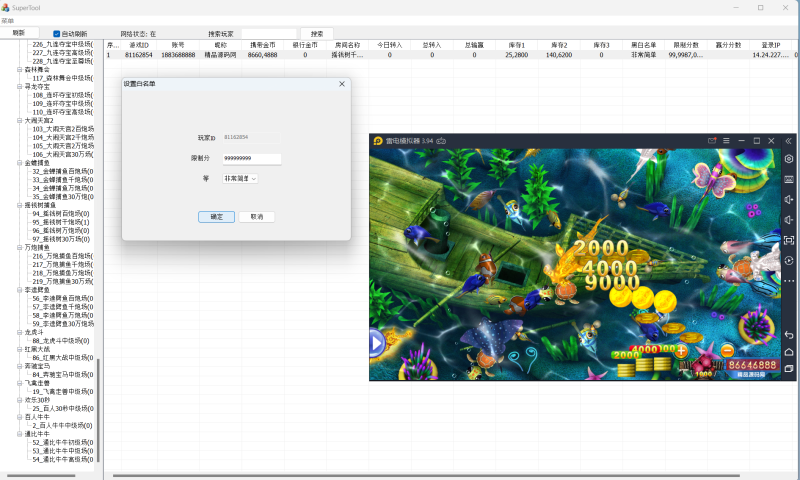The height and width of the screenshot is (480, 800).
Task: Collapse the 金蟾捕鱼 tree node
Action: click(x=19, y=162)
